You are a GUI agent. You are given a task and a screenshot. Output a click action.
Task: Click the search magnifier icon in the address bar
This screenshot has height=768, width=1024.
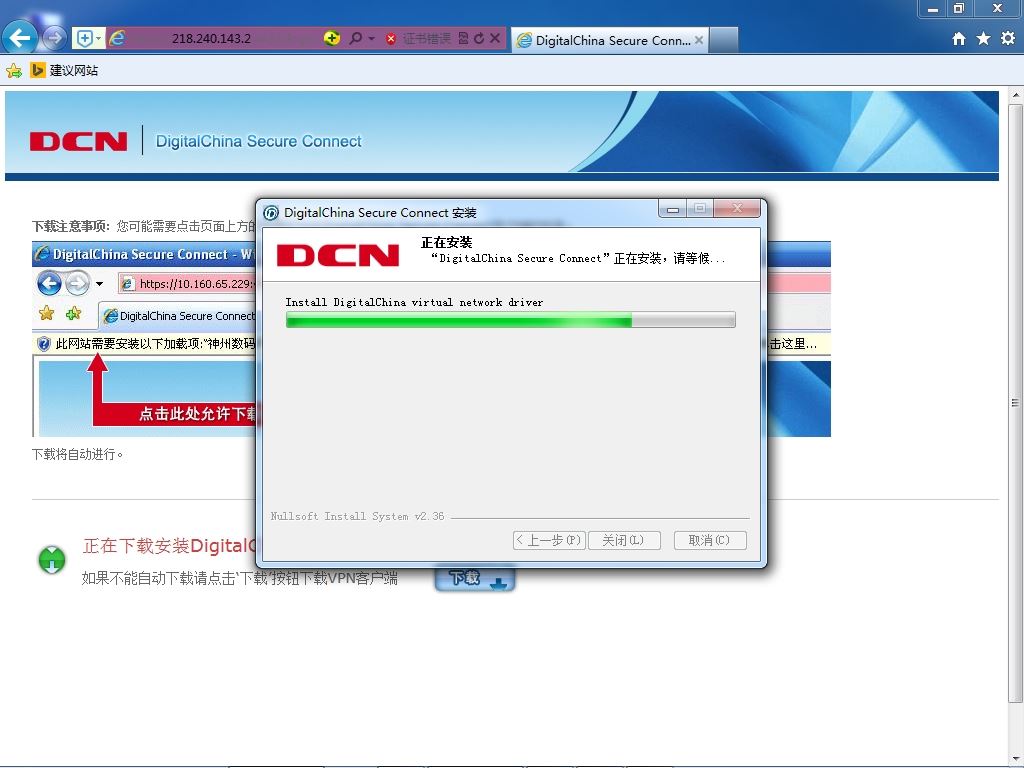pos(355,39)
